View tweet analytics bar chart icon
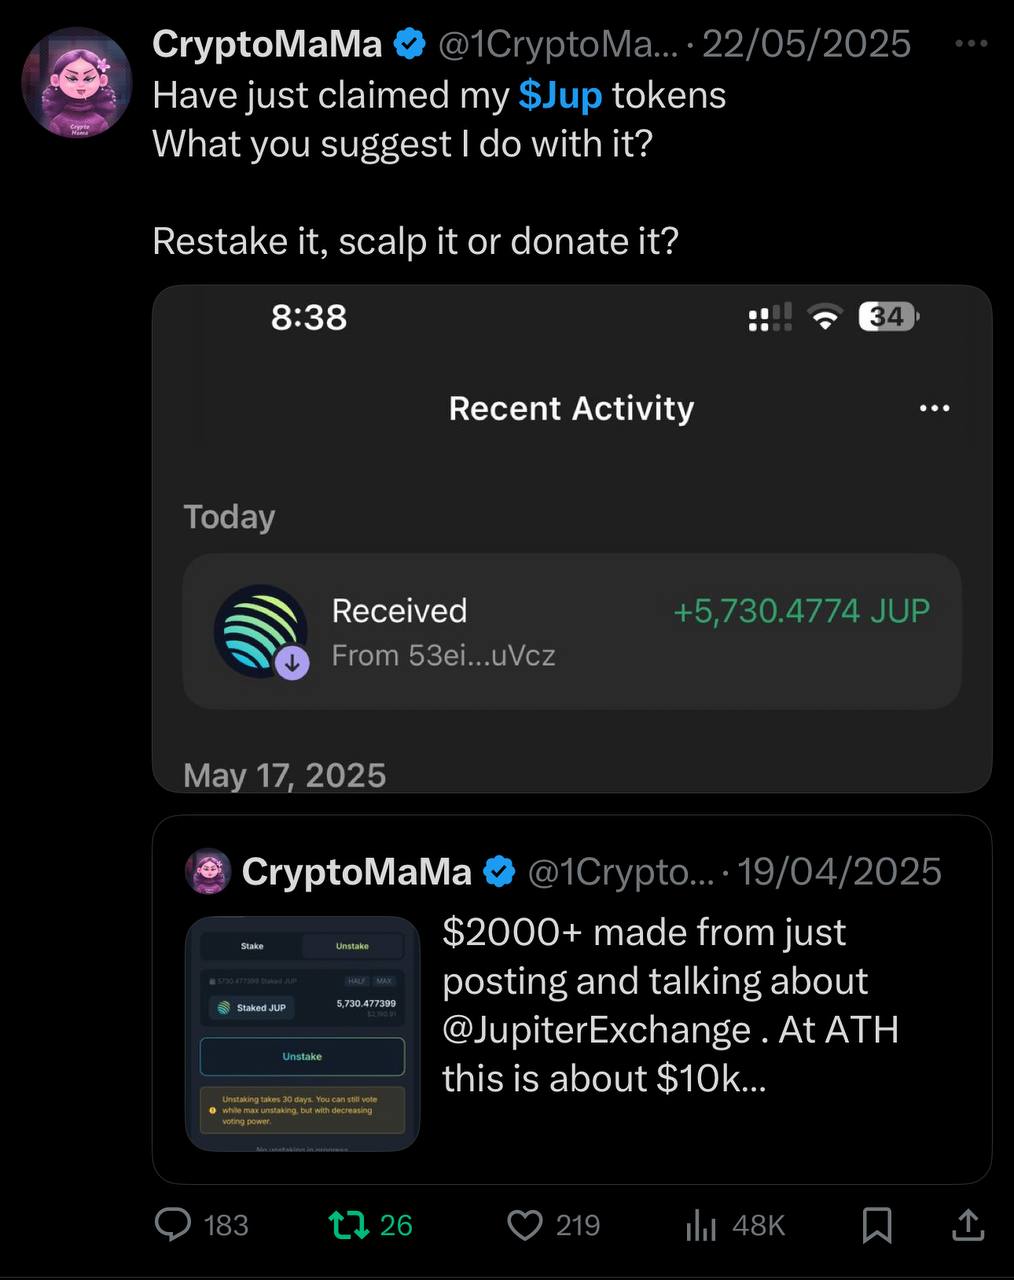This screenshot has width=1014, height=1280. coord(701,1224)
